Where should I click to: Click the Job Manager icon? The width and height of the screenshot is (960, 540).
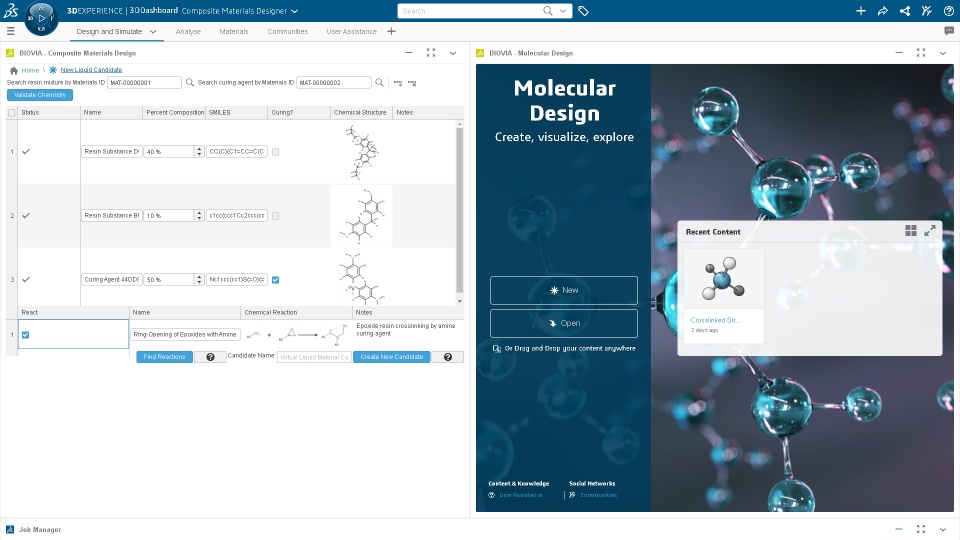click(x=10, y=529)
